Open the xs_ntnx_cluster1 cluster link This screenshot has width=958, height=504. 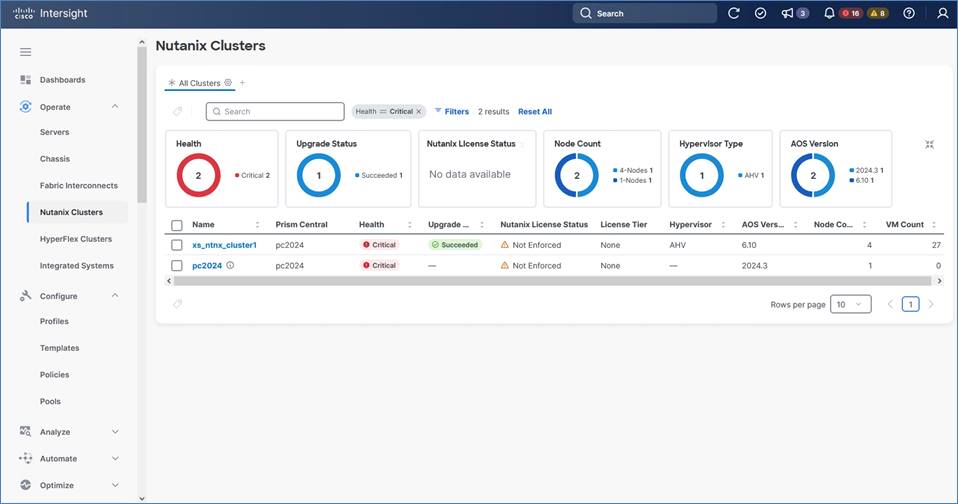(x=224, y=245)
